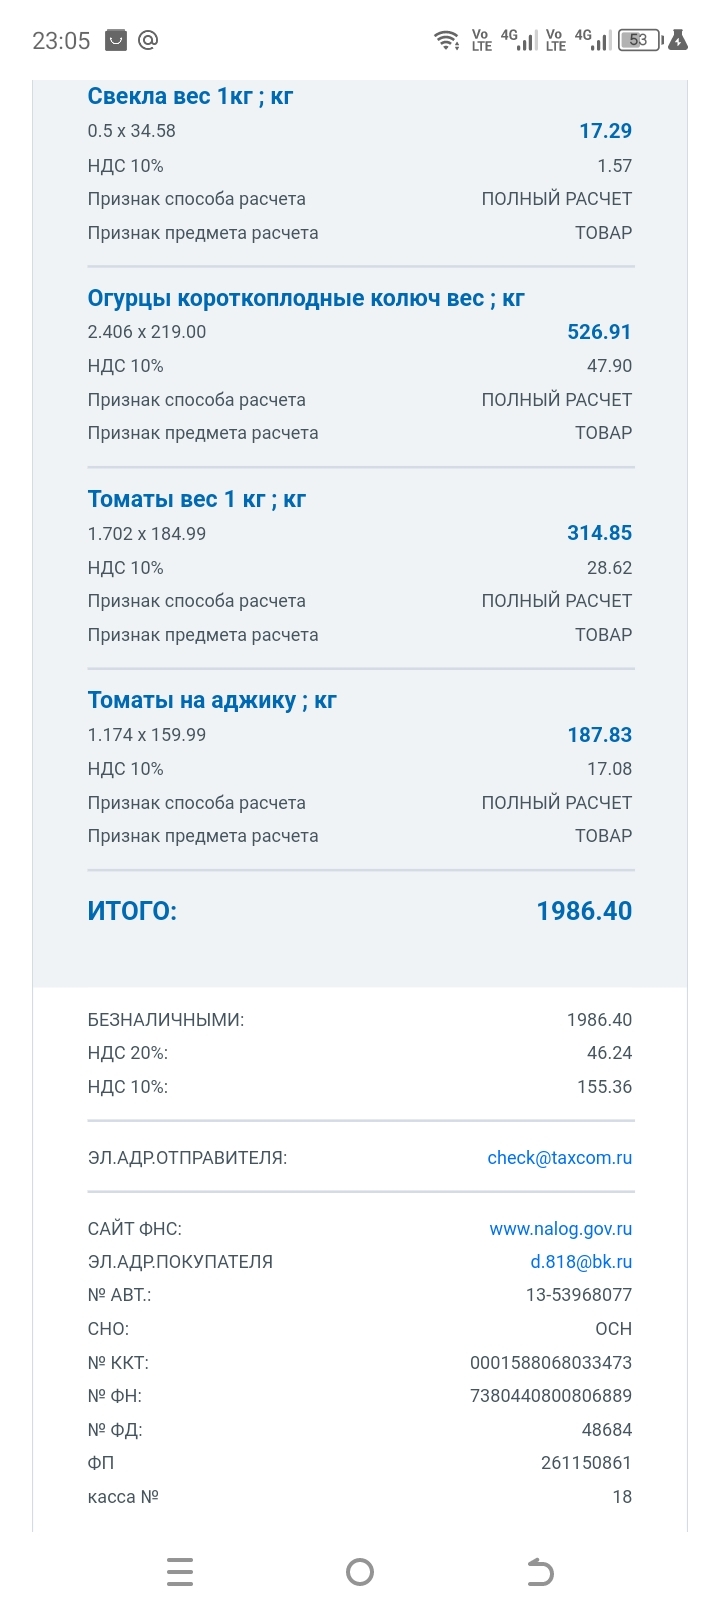Tap the smiley notification icon in status bar

116,40
